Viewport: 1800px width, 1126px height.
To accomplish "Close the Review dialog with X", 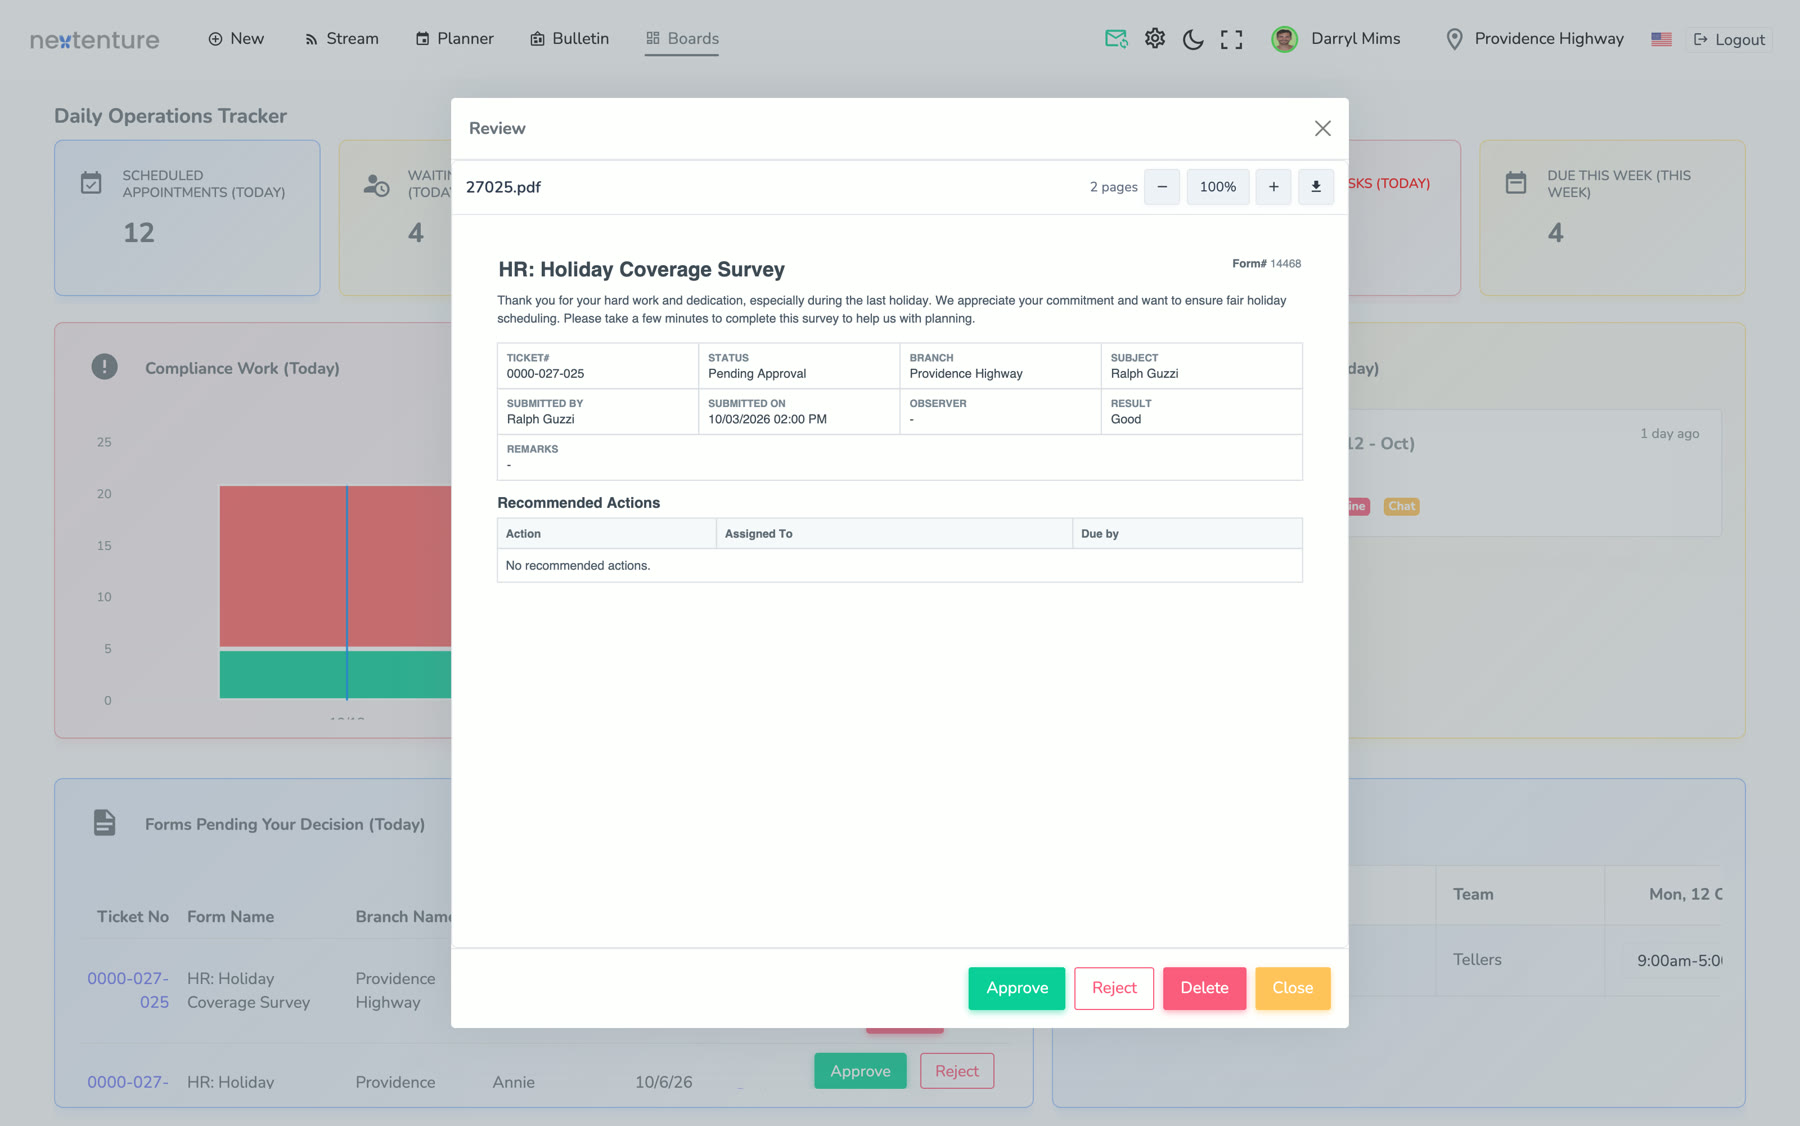I will click(1322, 128).
